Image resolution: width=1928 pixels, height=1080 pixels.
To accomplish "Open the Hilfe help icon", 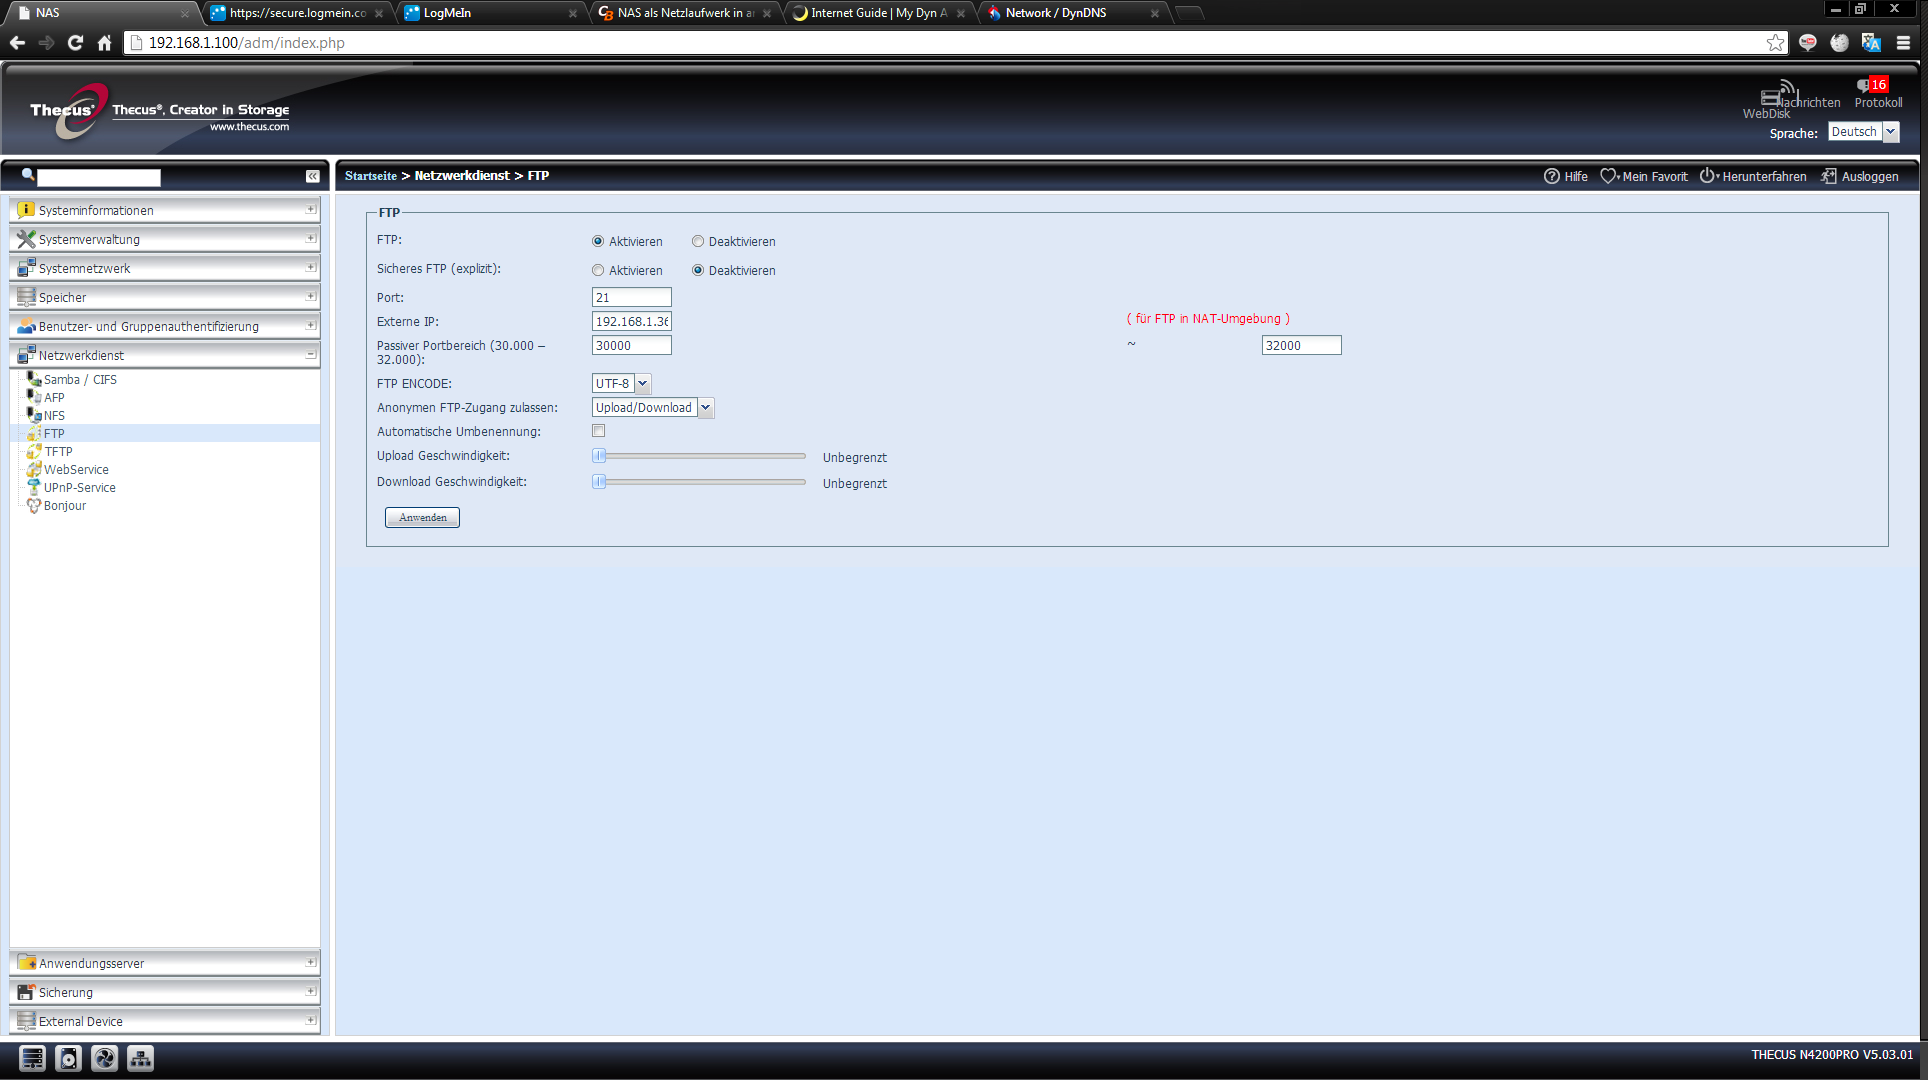I will [x=1551, y=176].
